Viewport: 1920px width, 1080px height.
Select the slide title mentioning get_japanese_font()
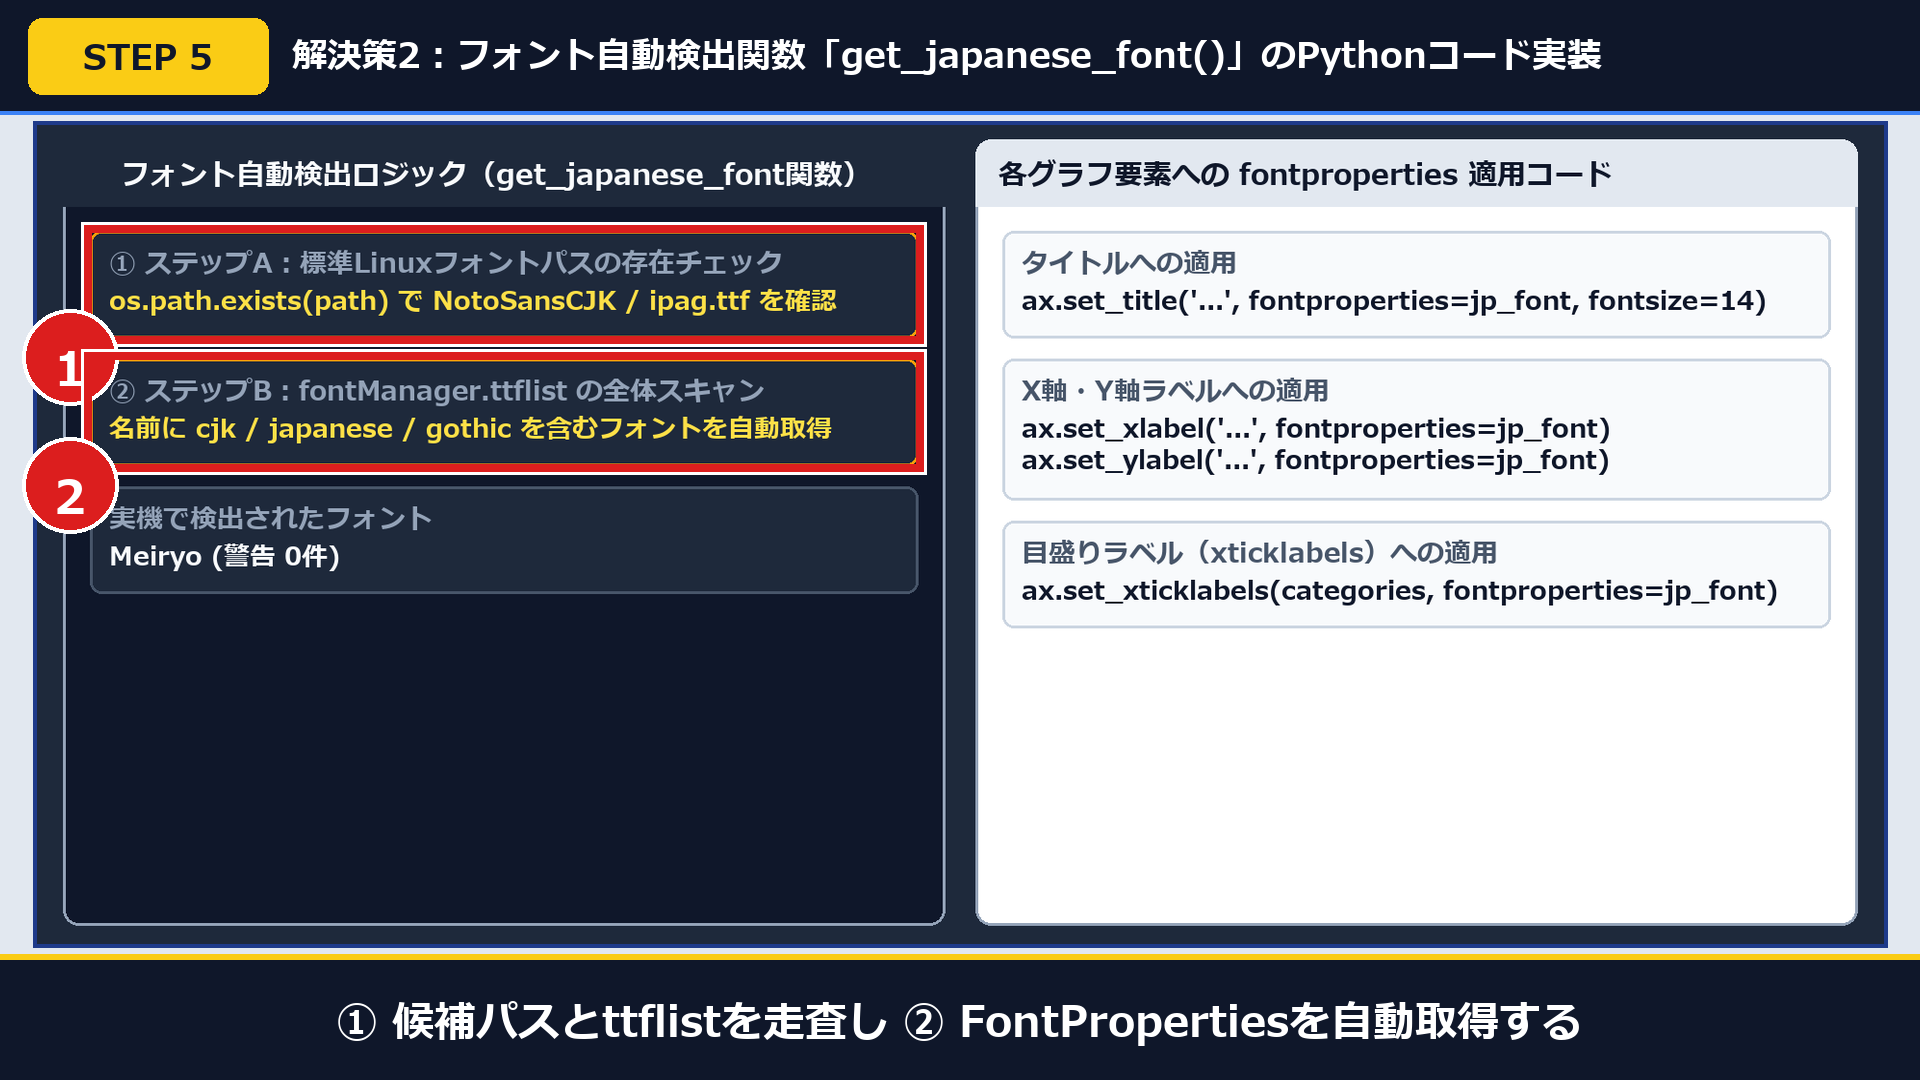pos(946,56)
